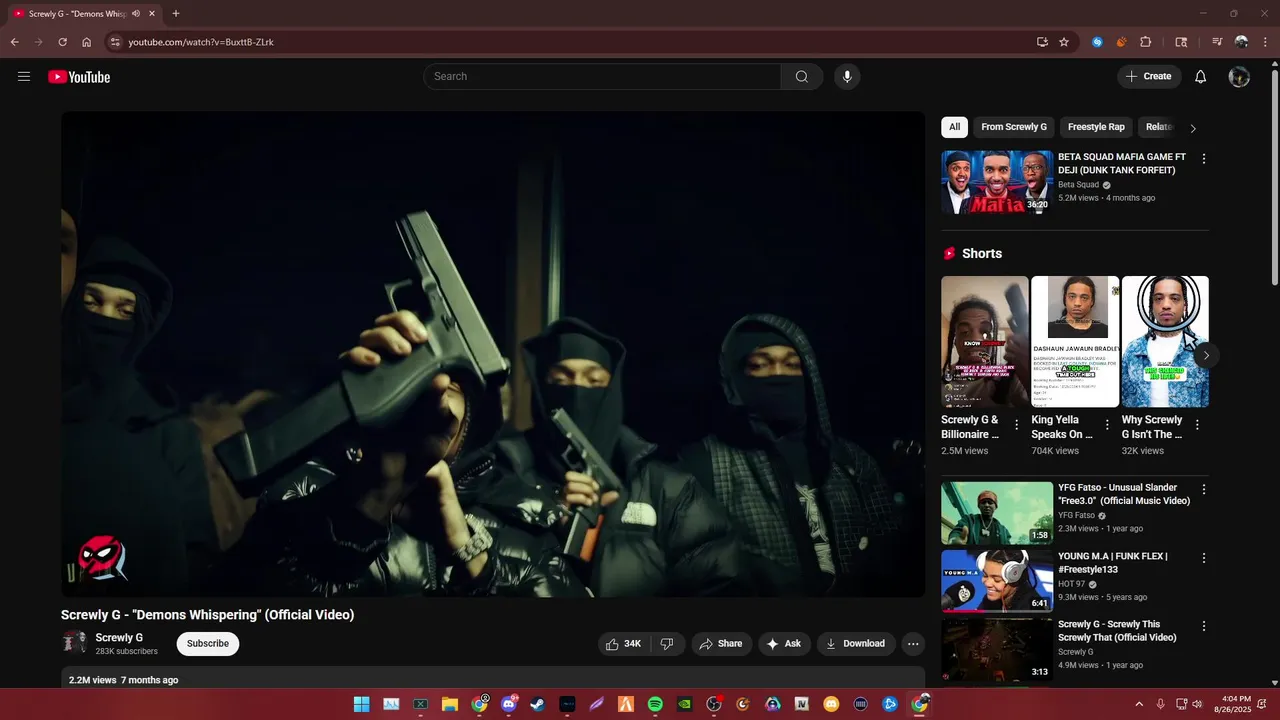The width and height of the screenshot is (1280, 720).
Task: Open options for Why Screwly G short
Action: [1197, 425]
